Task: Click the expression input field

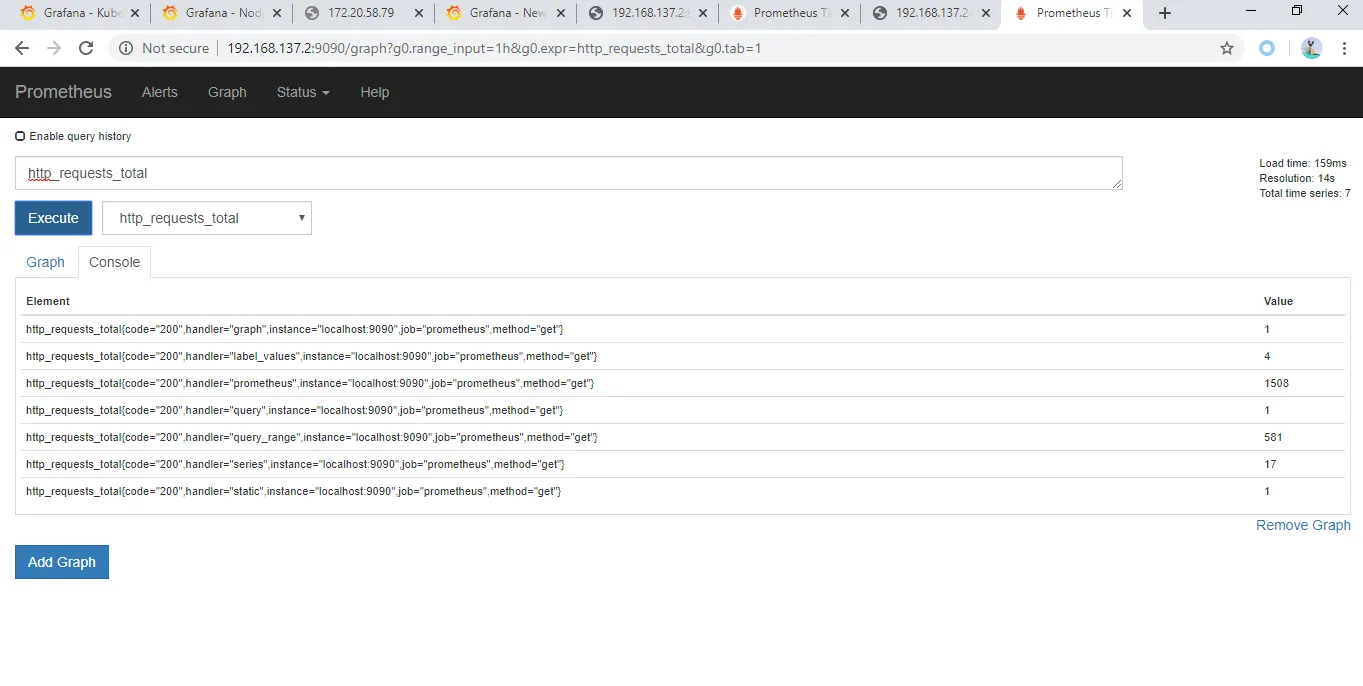Action: click(x=569, y=173)
